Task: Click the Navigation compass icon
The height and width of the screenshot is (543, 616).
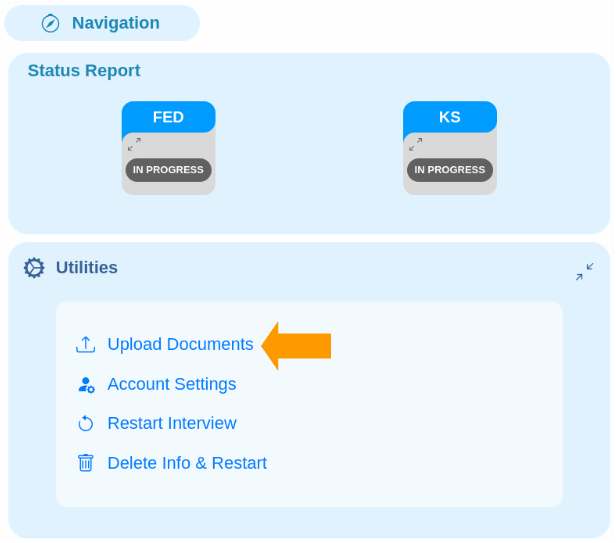Action: pos(50,23)
